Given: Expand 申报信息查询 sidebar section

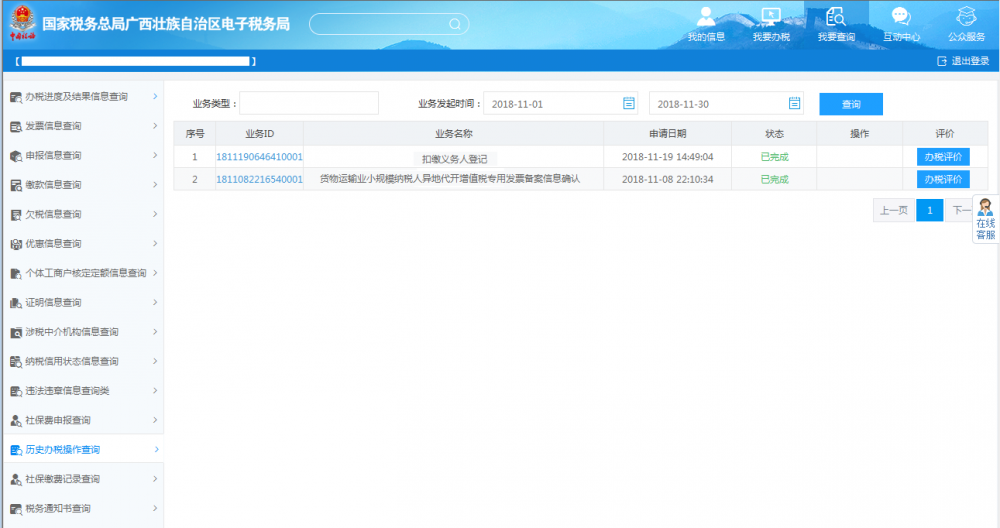Looking at the screenshot, I should 82,155.
